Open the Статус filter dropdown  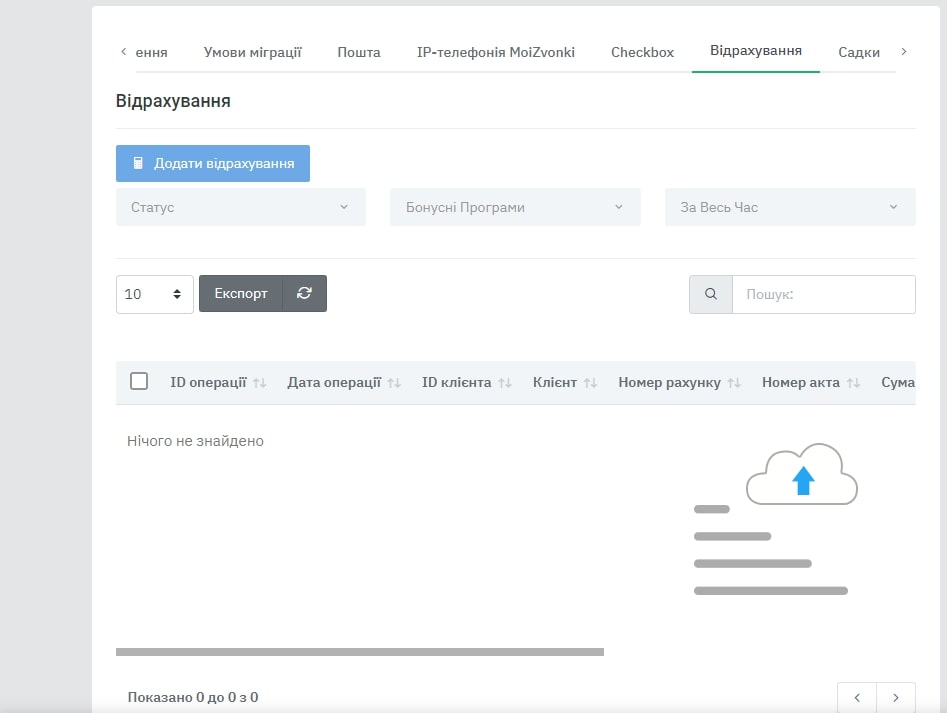(x=241, y=207)
